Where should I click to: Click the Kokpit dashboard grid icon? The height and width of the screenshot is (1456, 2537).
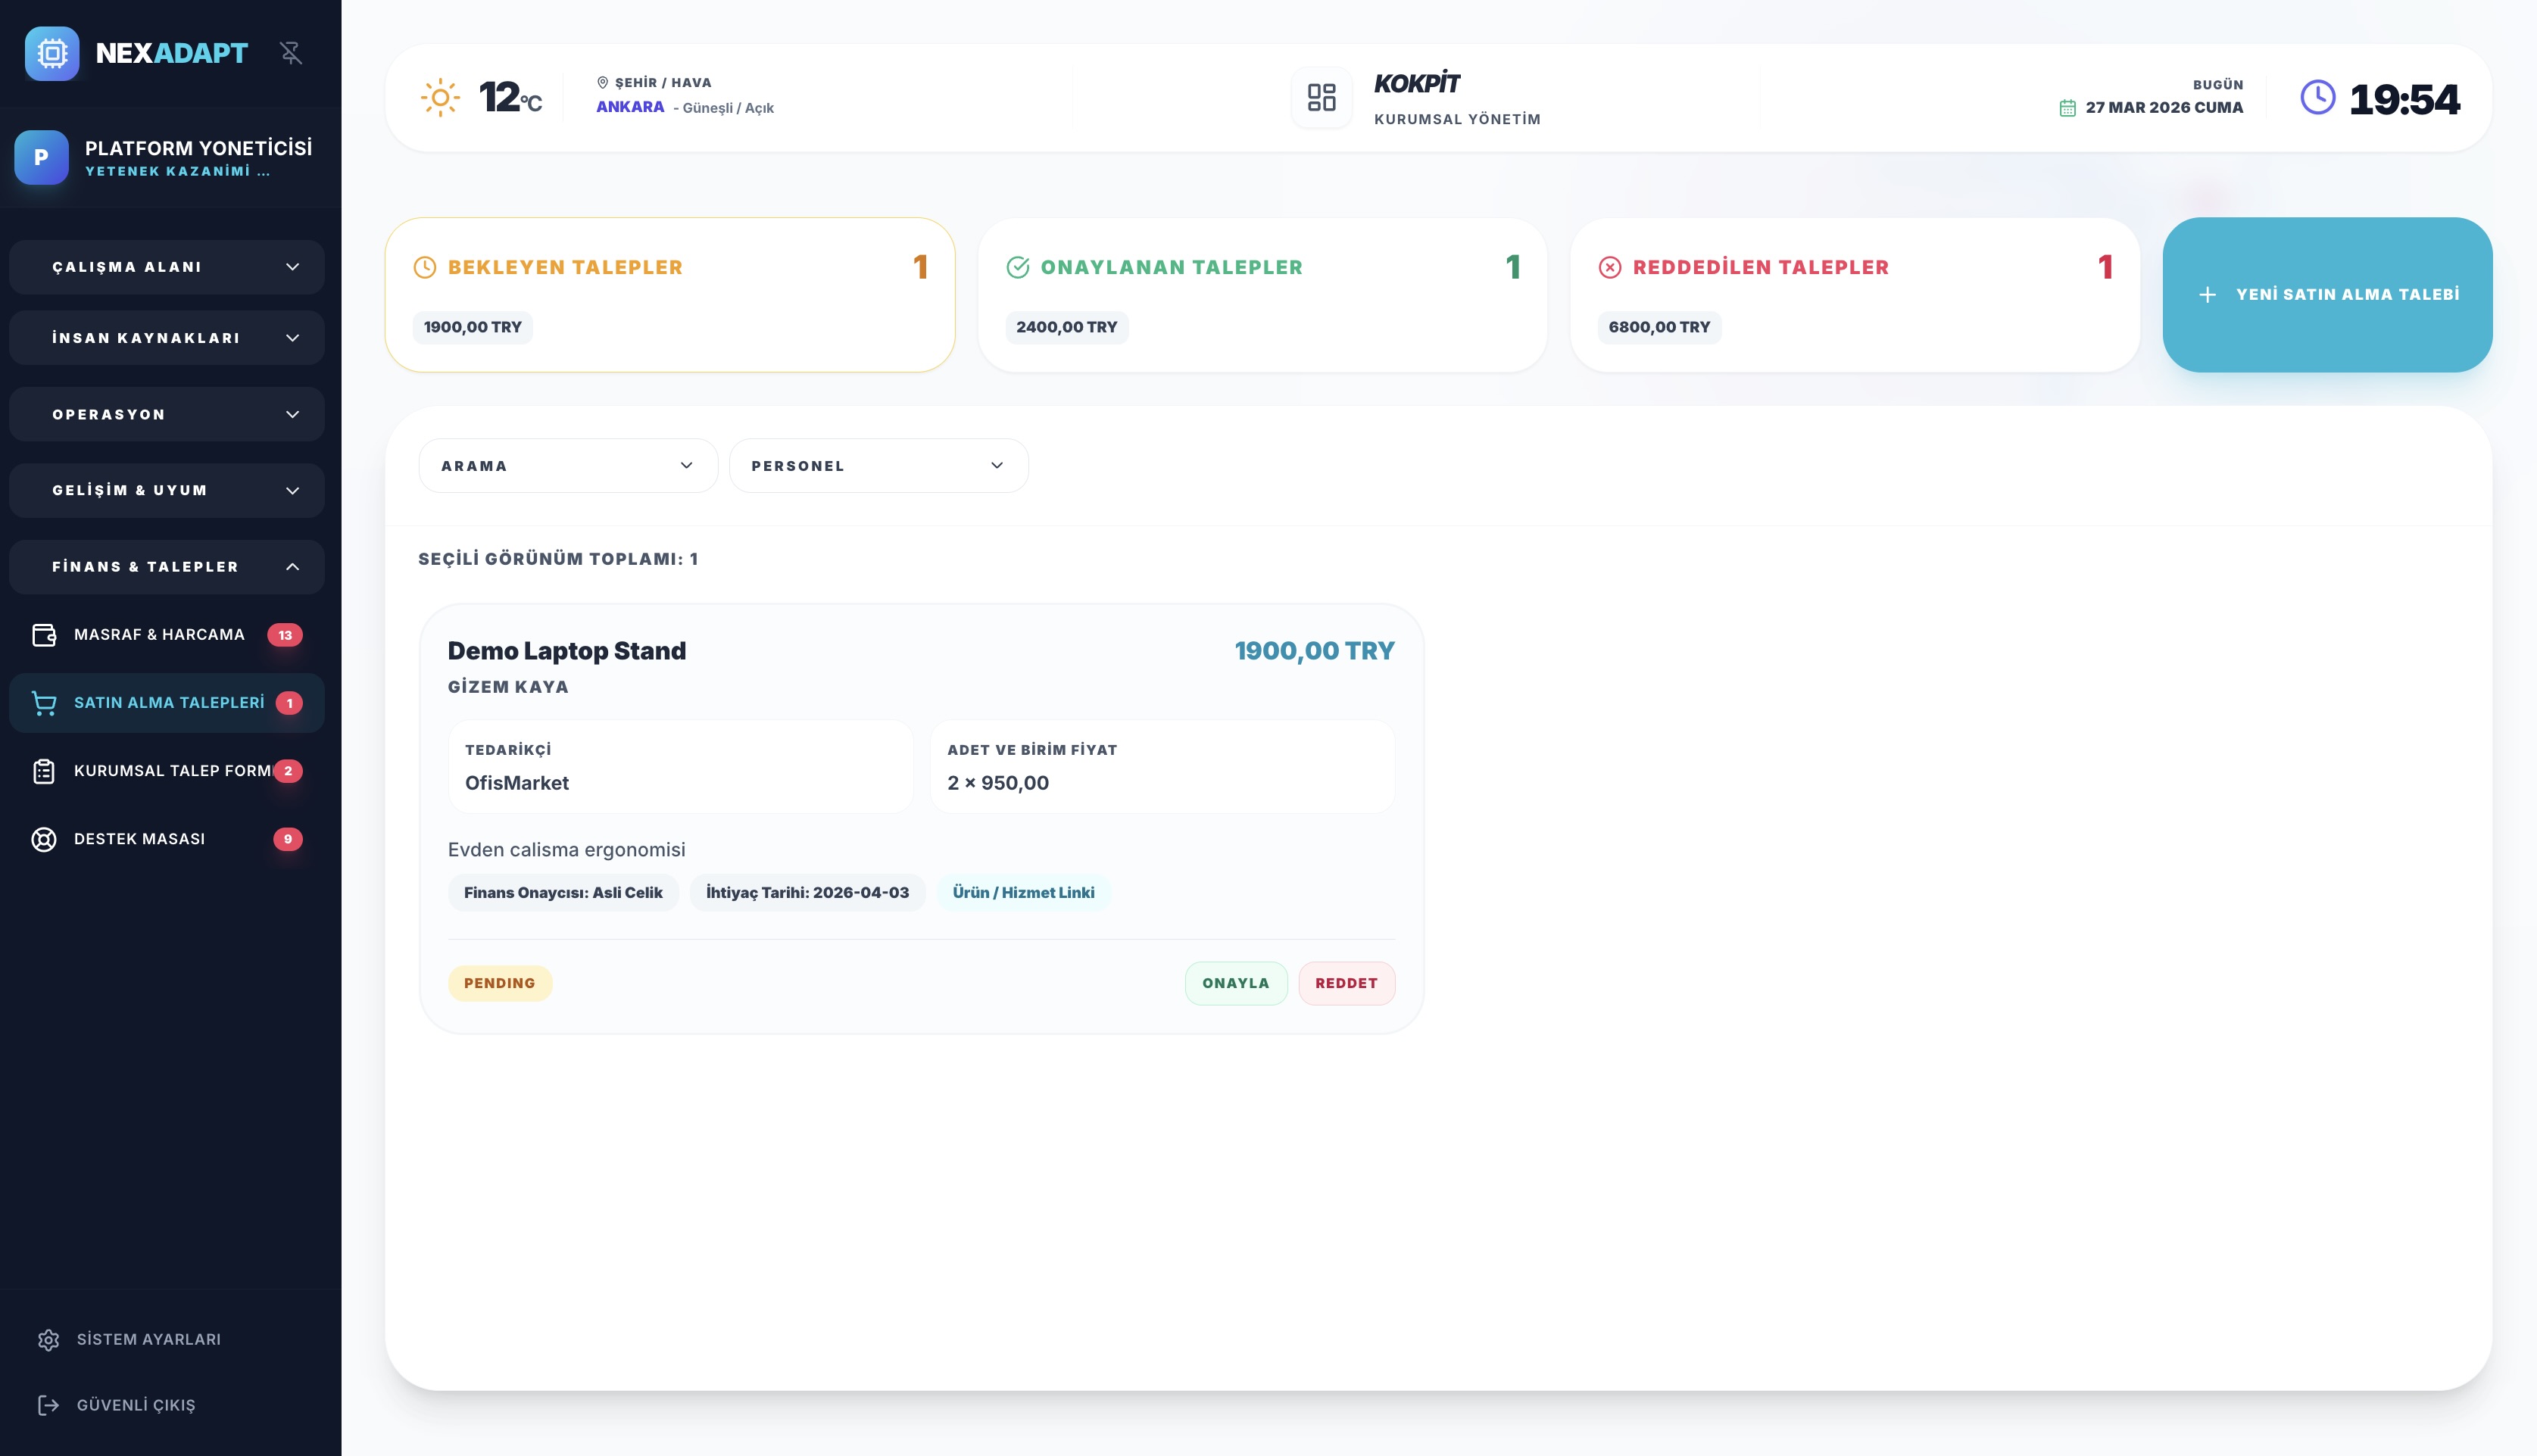pyautogui.click(x=1321, y=97)
